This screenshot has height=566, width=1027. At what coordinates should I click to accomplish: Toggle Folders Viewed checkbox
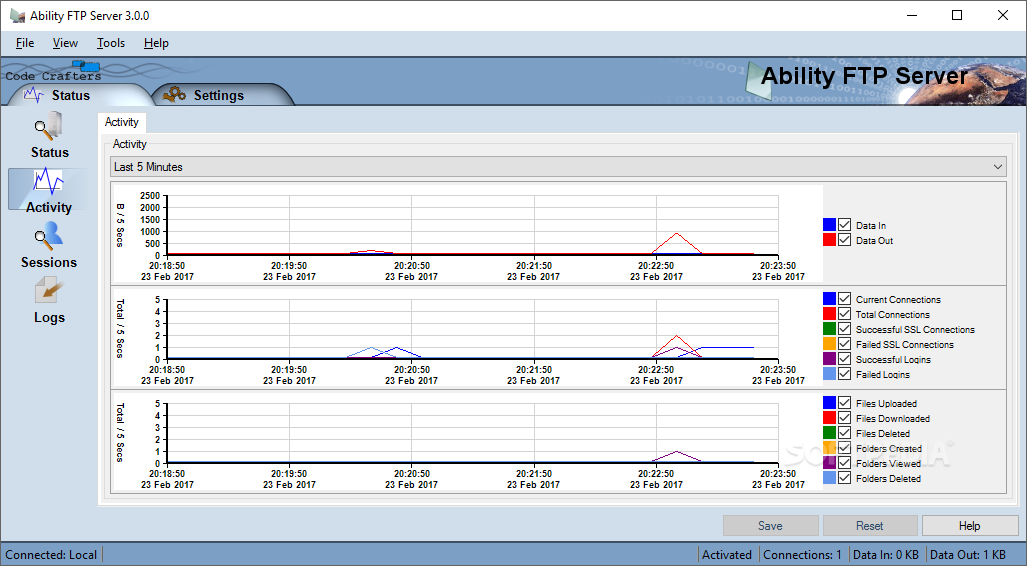[844, 463]
